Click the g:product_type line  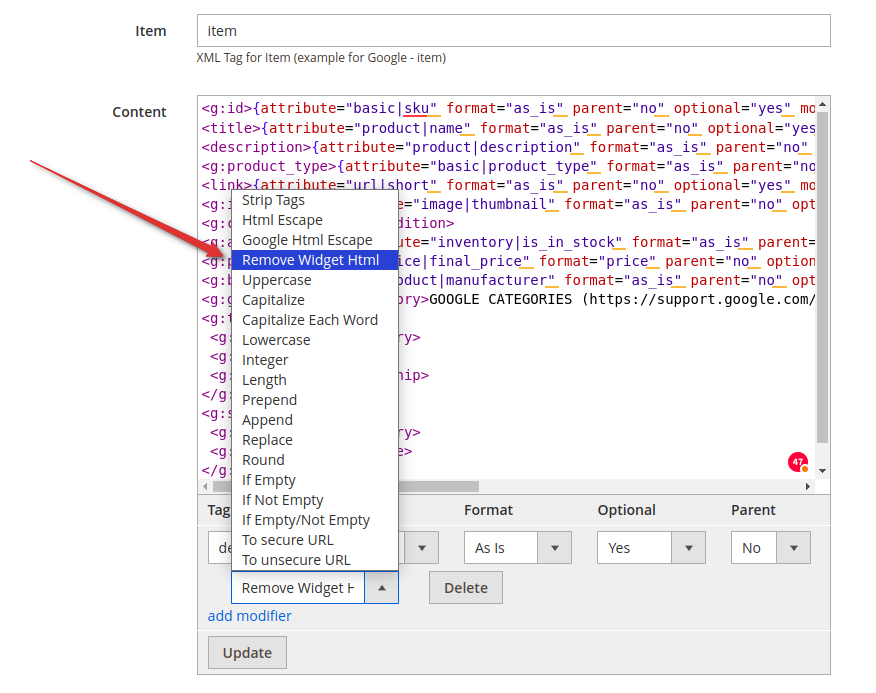(508, 166)
